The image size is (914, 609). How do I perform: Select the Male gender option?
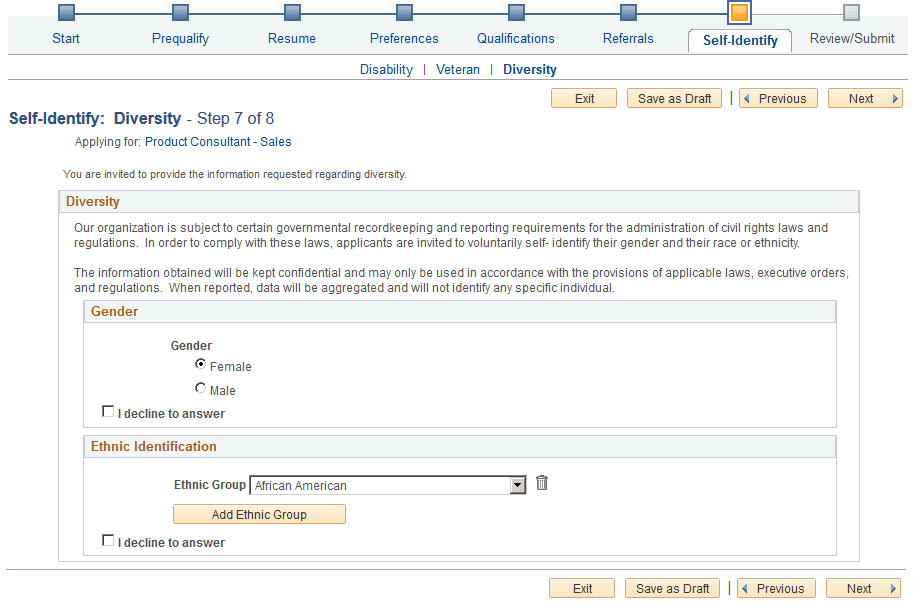pyautogui.click(x=200, y=388)
